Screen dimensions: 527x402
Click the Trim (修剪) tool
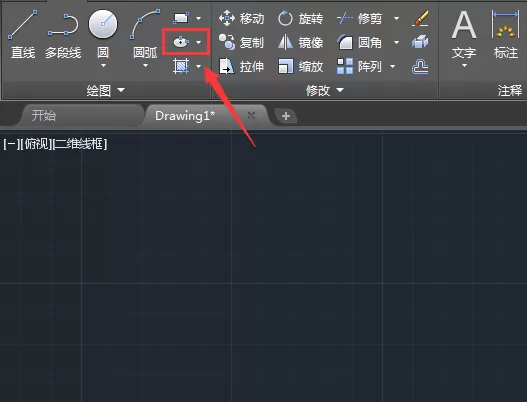359,18
